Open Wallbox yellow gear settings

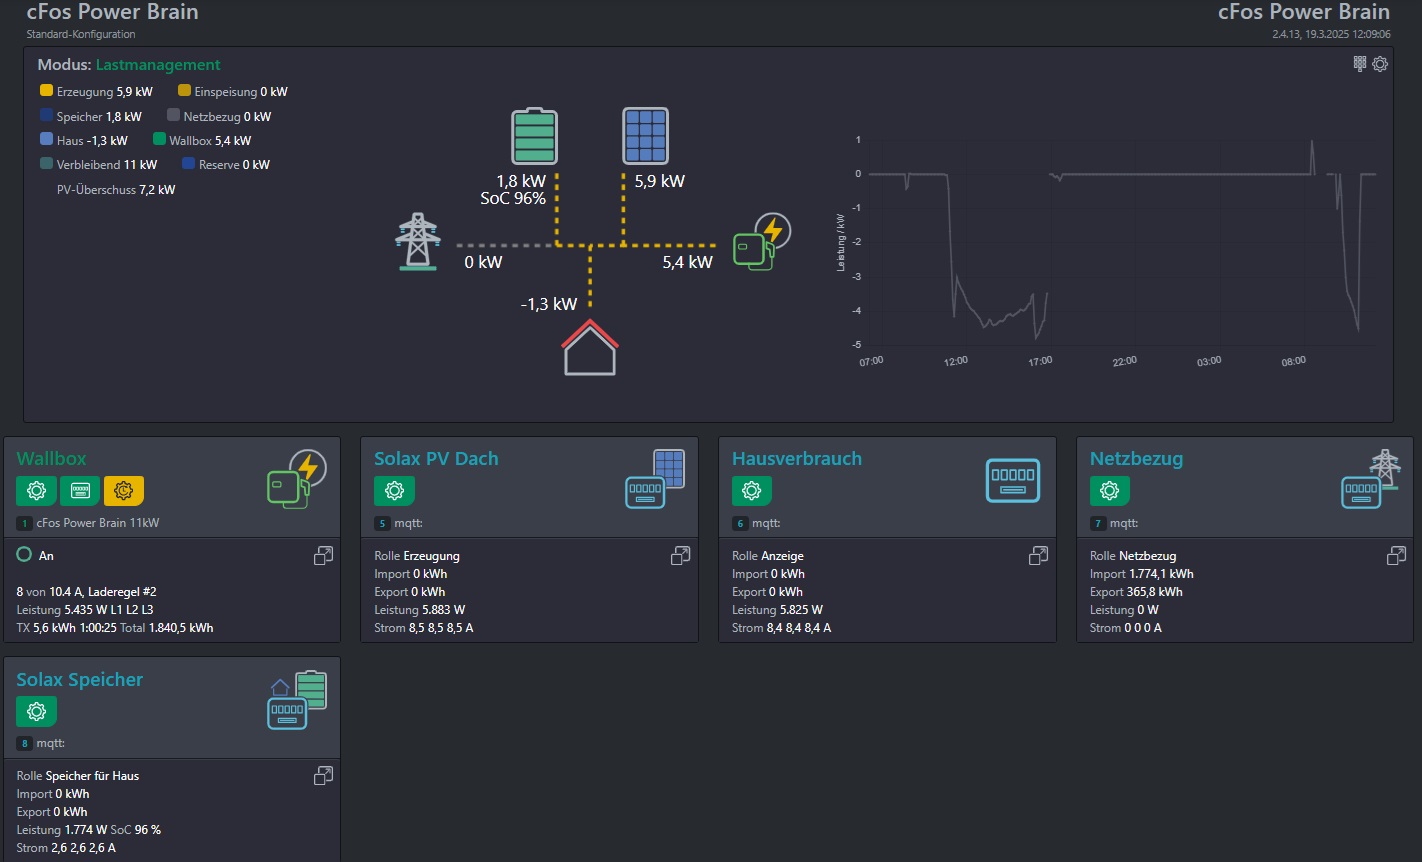(124, 491)
